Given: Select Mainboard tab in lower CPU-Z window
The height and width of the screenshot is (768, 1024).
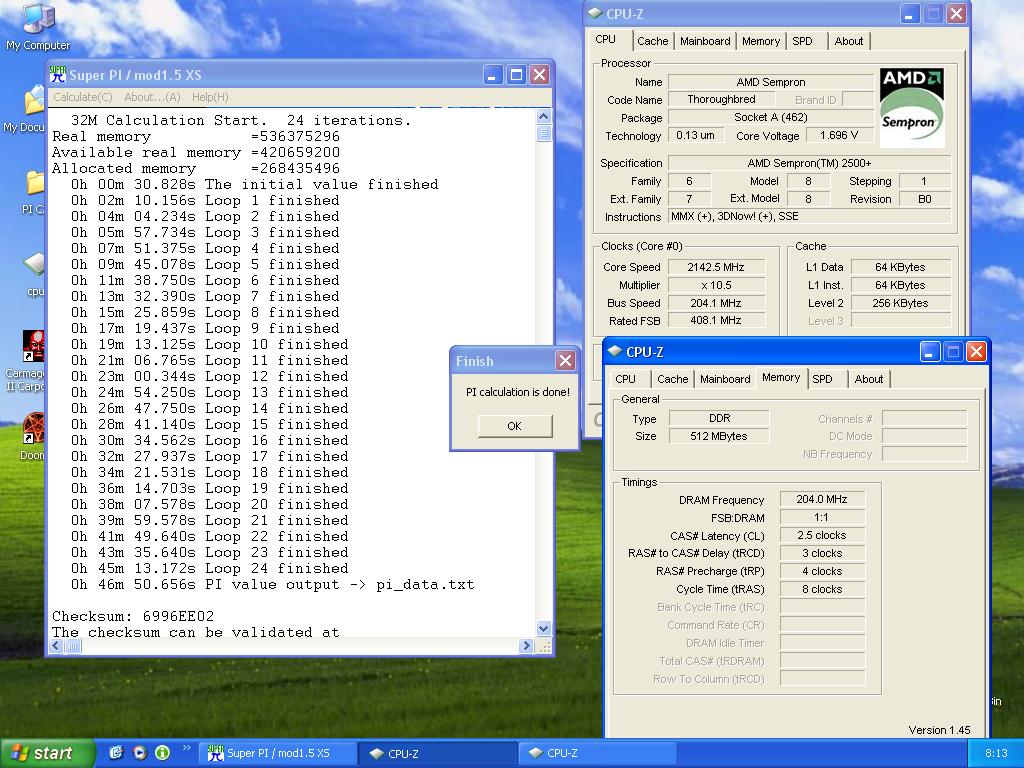Looking at the screenshot, I should (x=725, y=379).
